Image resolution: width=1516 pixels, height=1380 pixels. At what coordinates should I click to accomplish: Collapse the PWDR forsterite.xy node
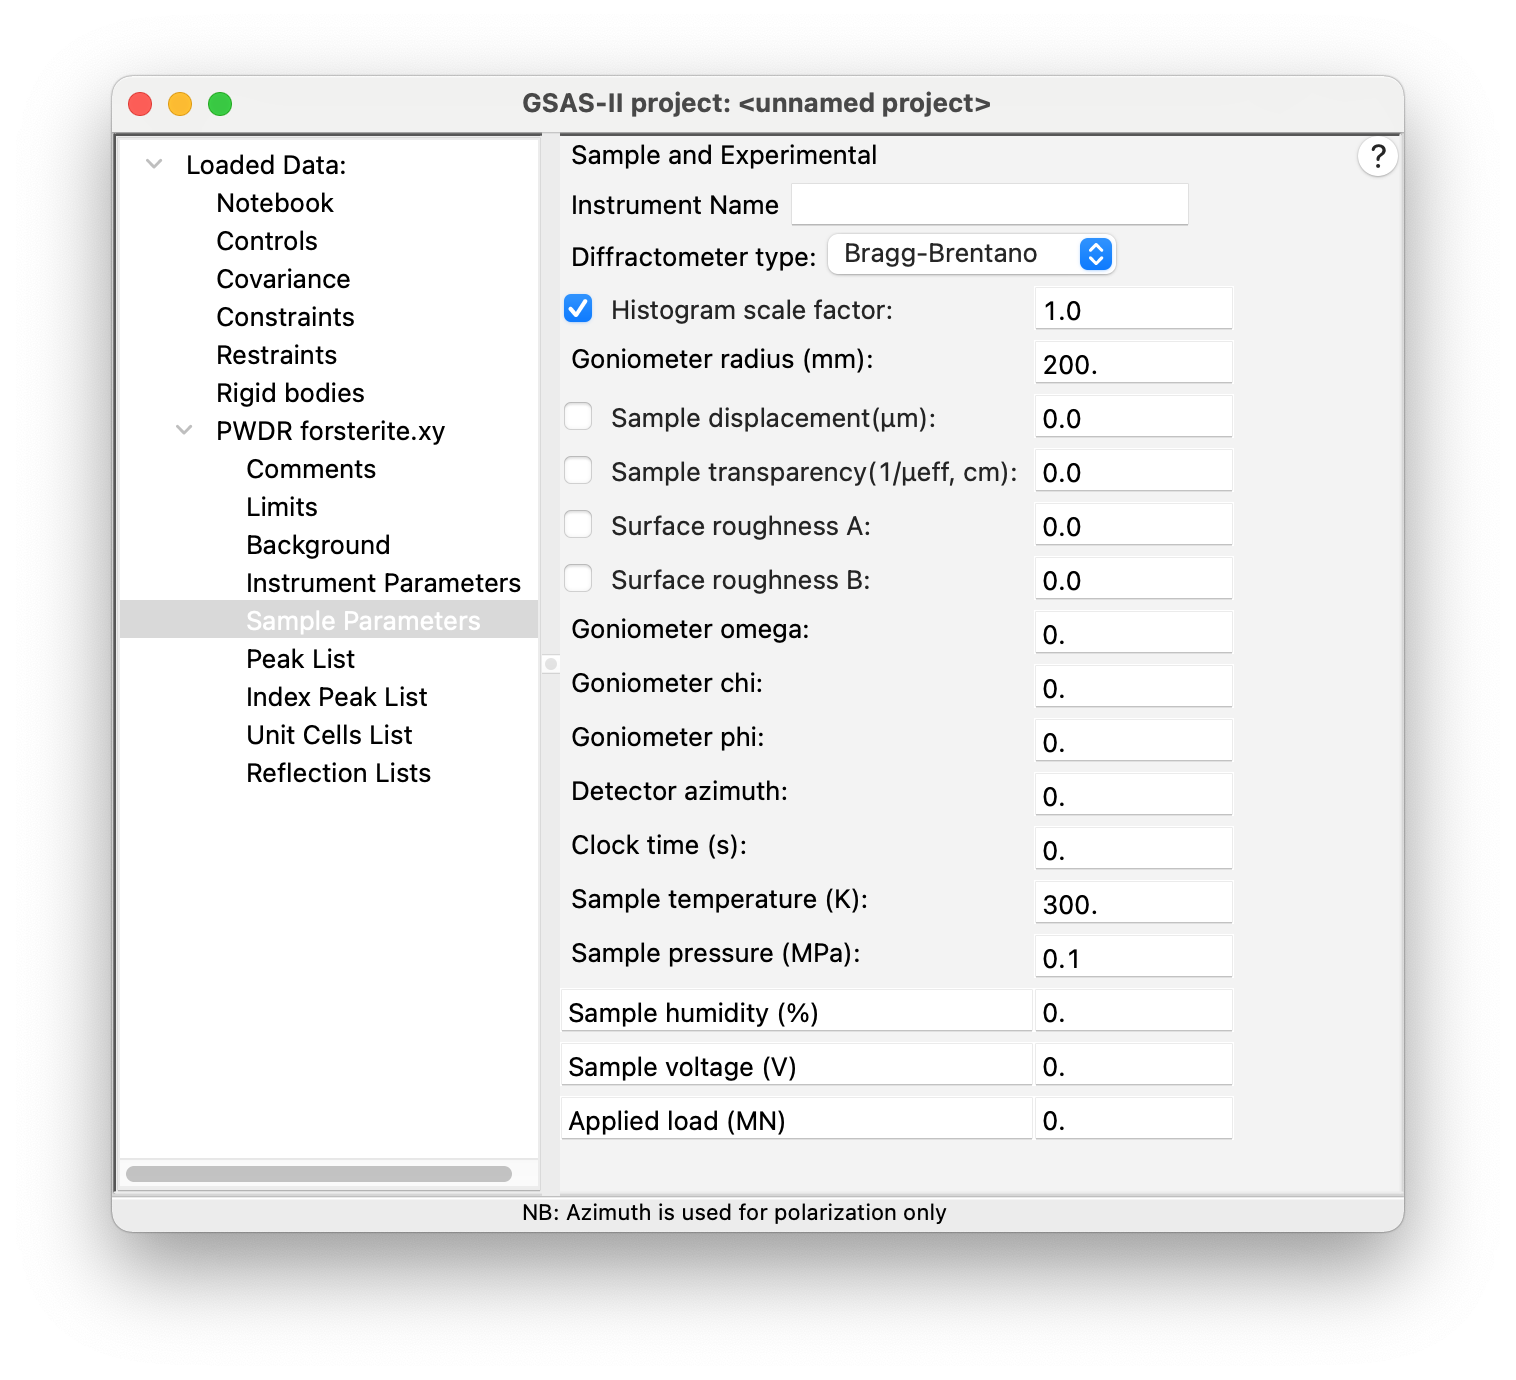point(184,430)
